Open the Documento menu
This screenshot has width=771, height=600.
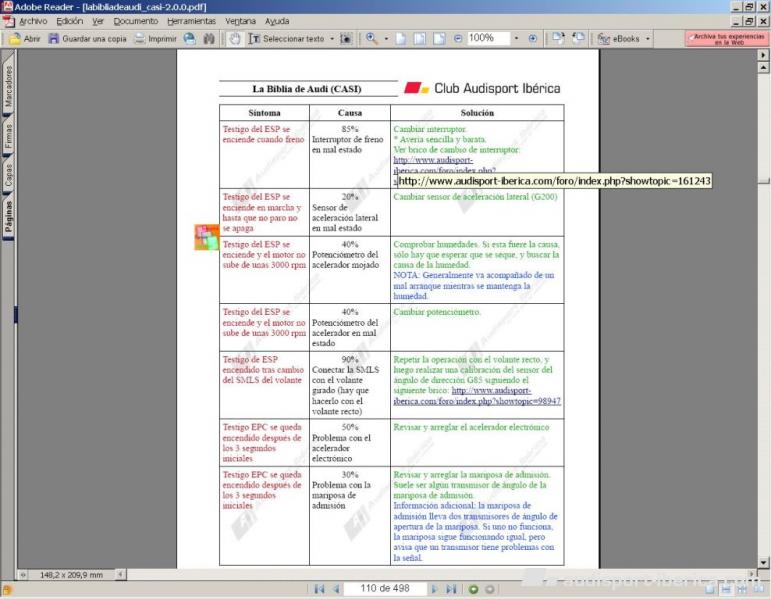tap(136, 21)
